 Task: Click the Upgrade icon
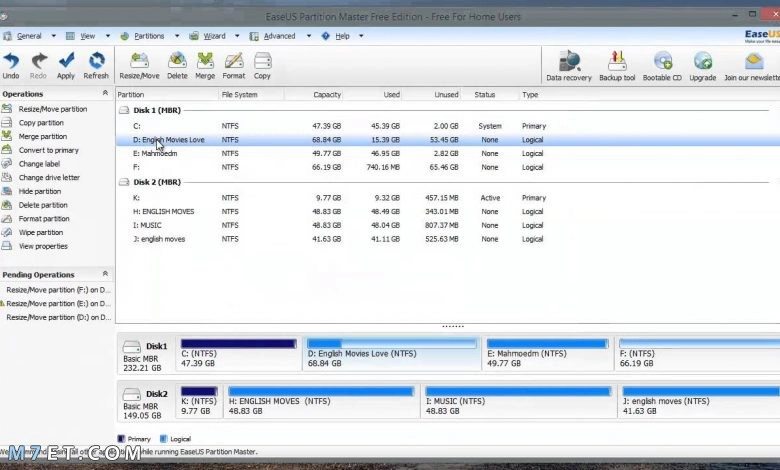pyautogui.click(x=702, y=66)
